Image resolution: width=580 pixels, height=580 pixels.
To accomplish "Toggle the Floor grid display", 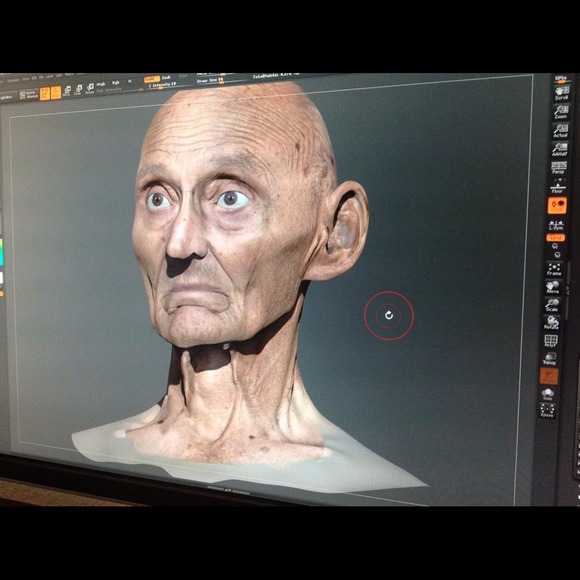I will [557, 189].
